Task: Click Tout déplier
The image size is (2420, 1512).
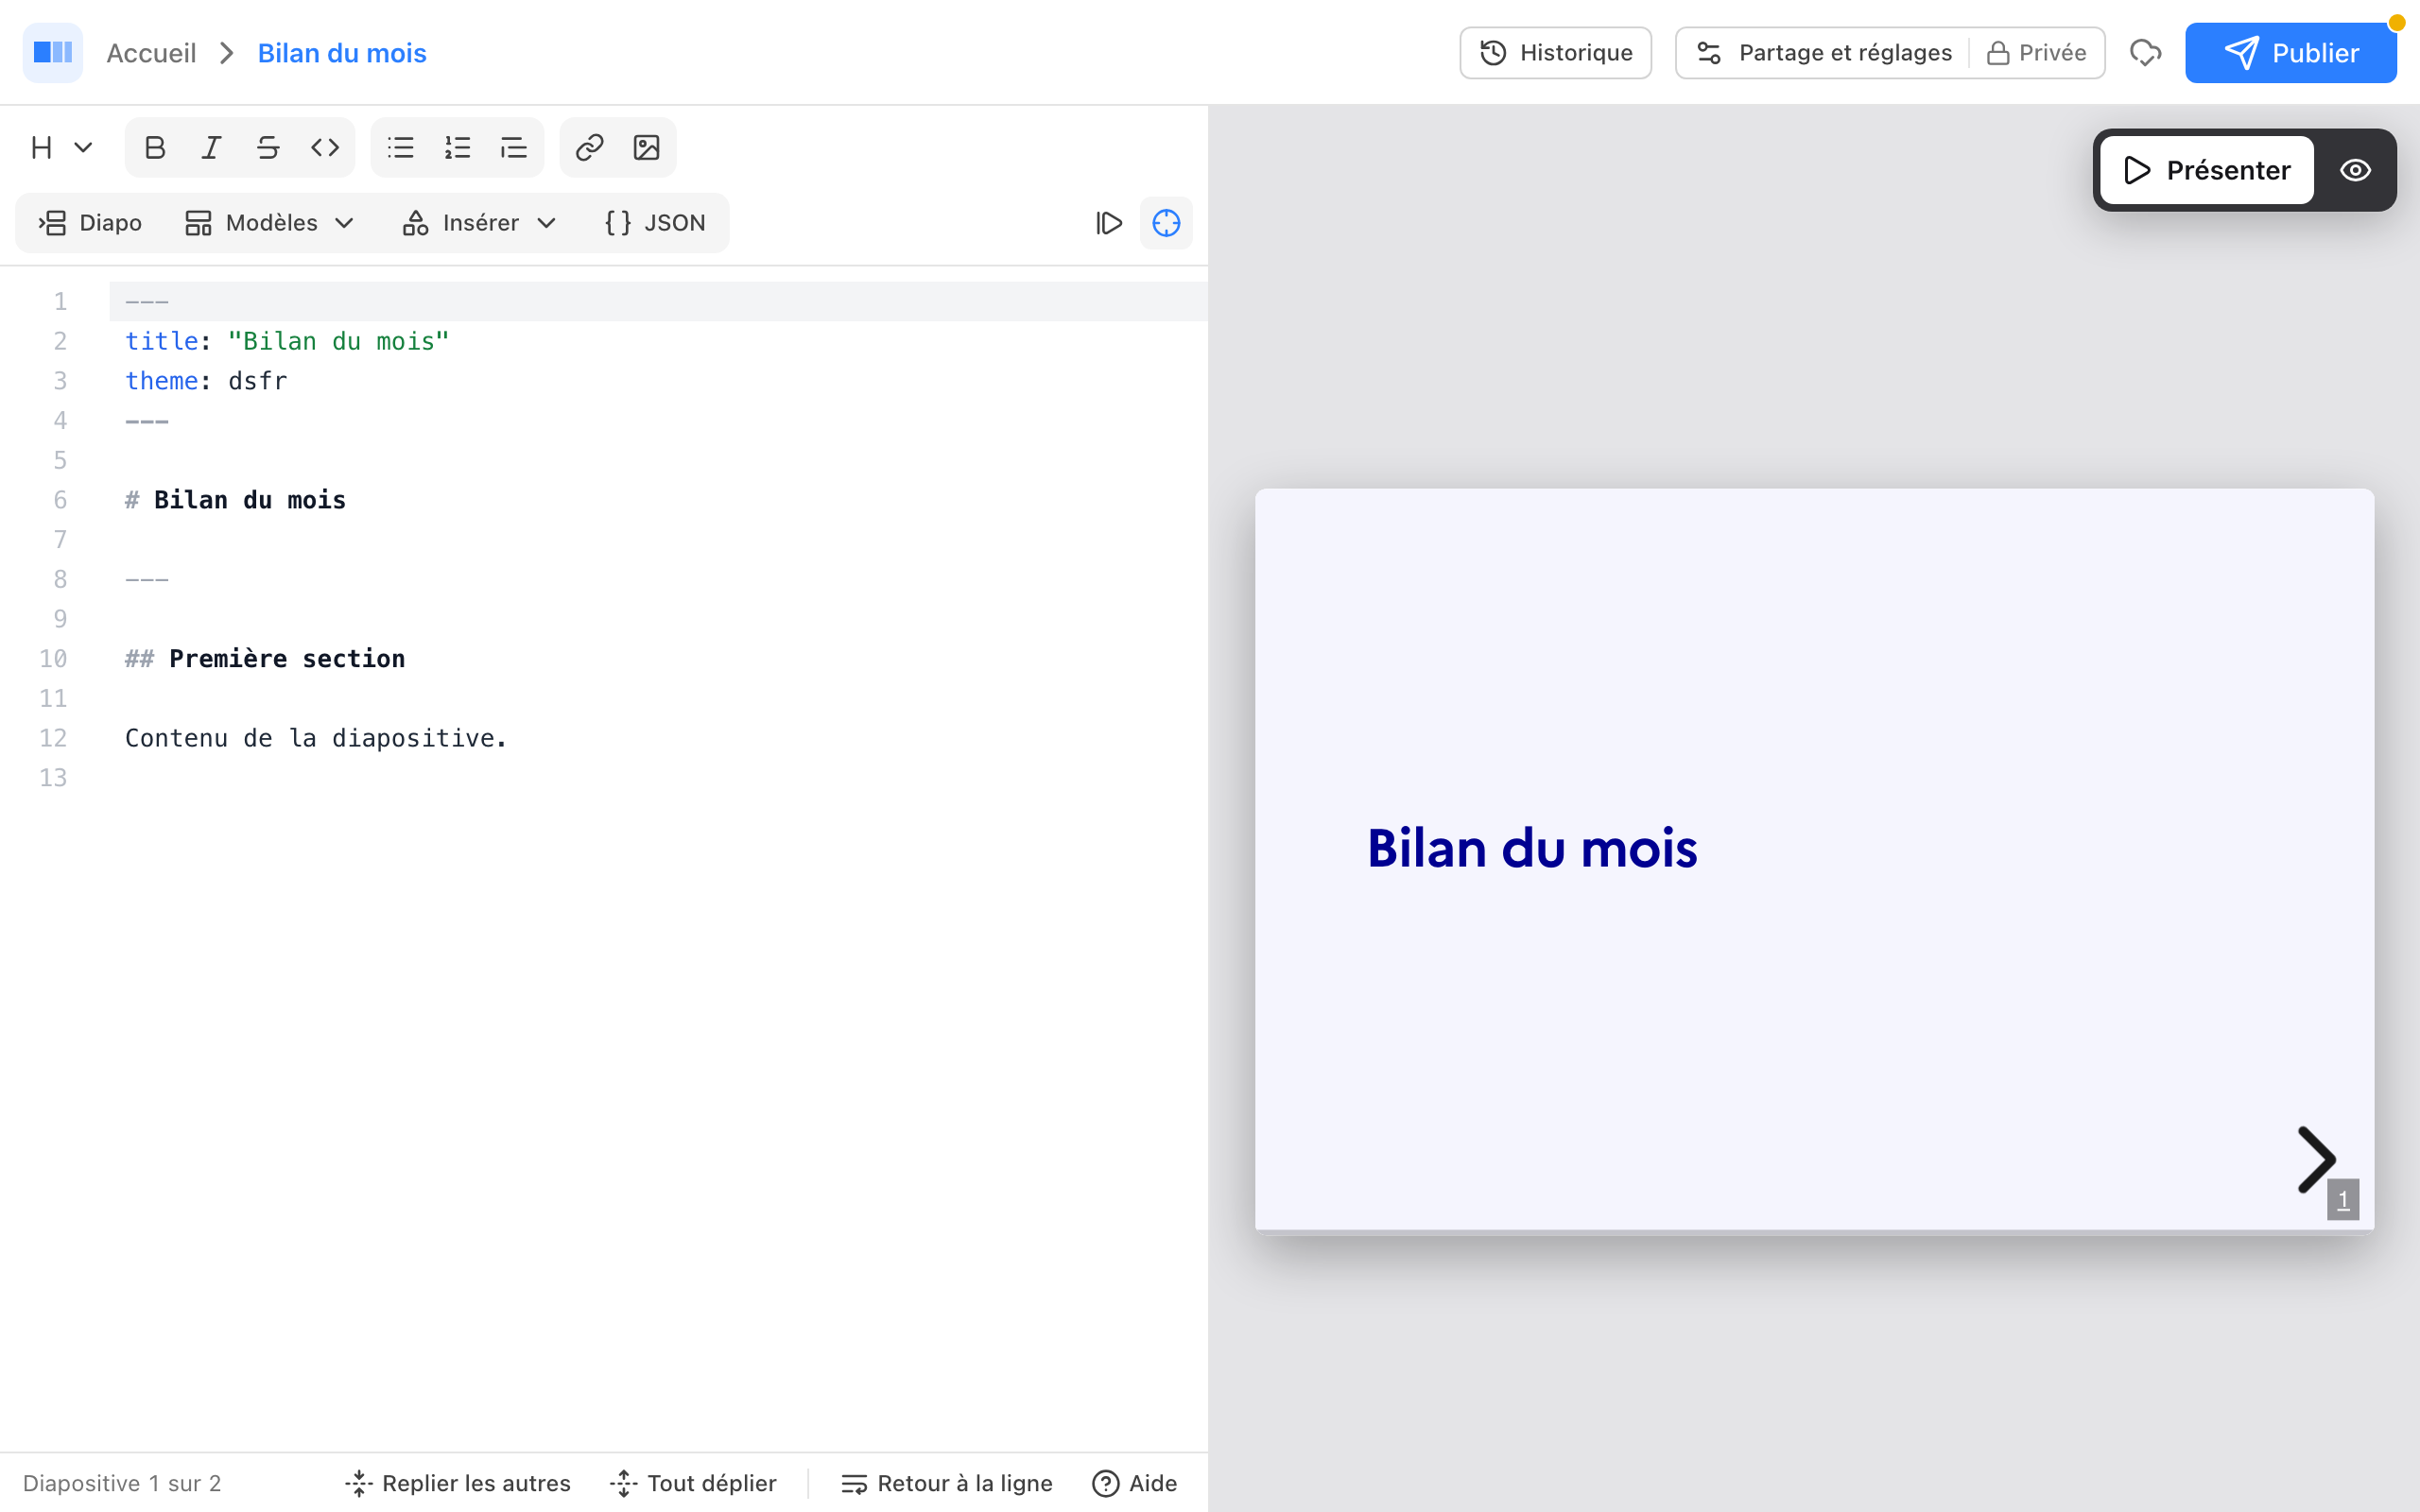Action: (x=694, y=1483)
